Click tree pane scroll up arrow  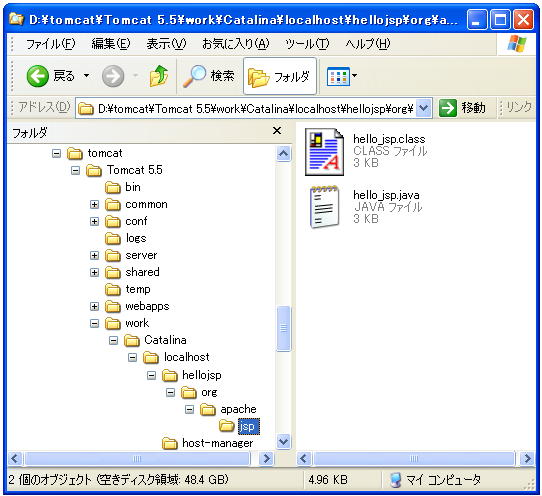pyautogui.click(x=283, y=153)
